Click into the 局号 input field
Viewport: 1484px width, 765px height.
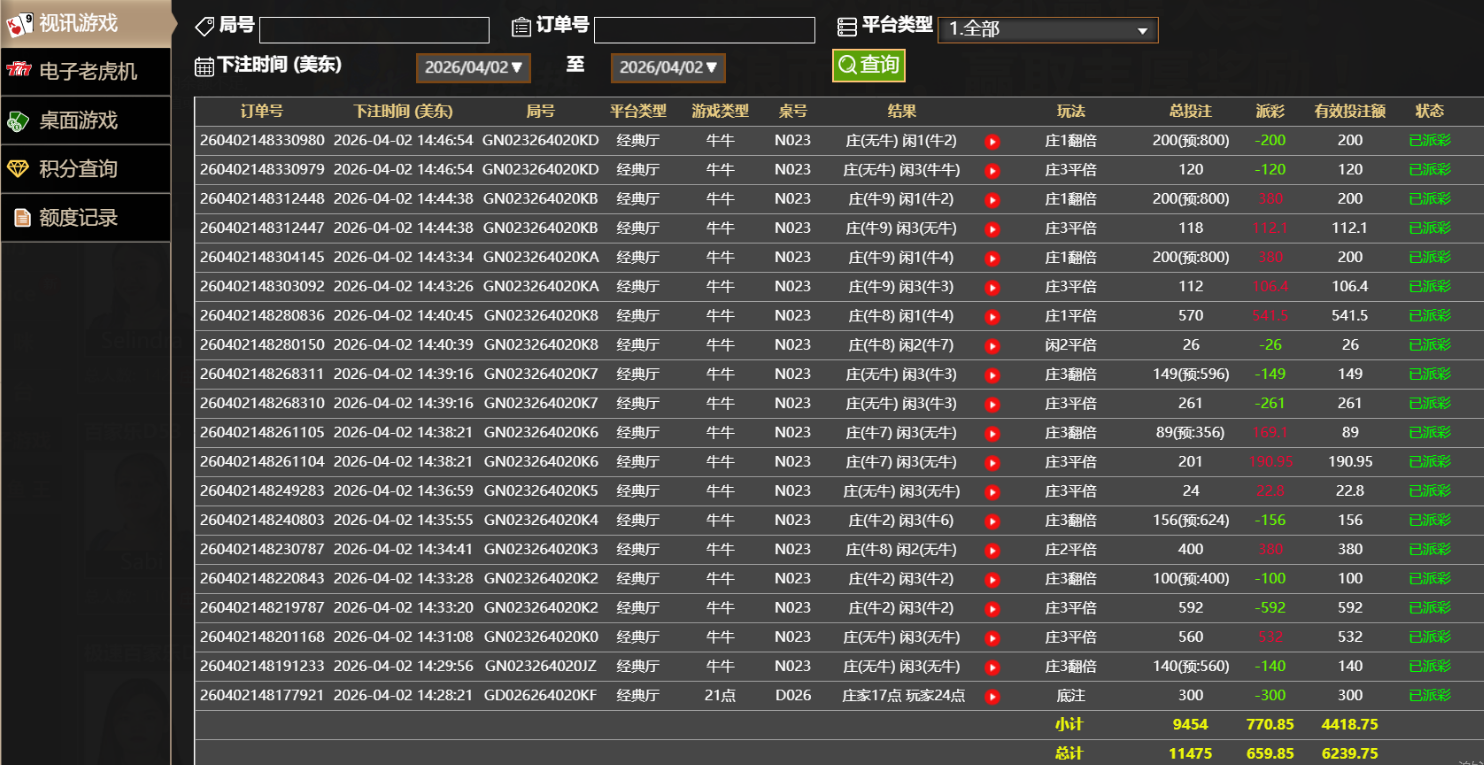click(x=374, y=30)
